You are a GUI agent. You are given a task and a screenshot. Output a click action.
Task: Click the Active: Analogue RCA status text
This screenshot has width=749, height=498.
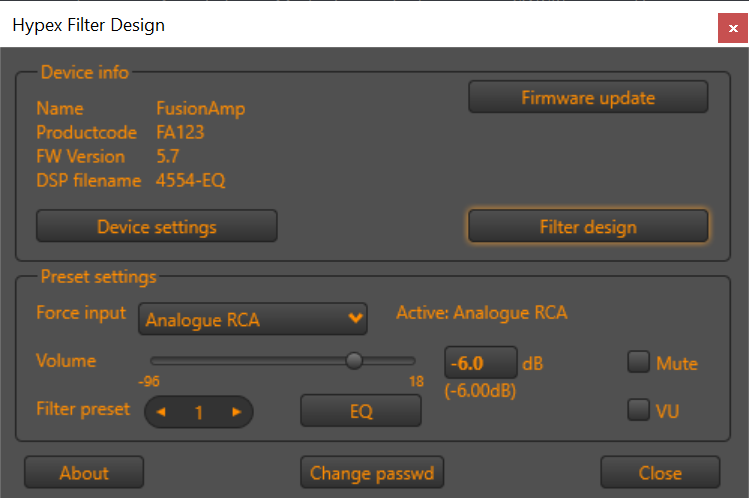click(x=482, y=313)
